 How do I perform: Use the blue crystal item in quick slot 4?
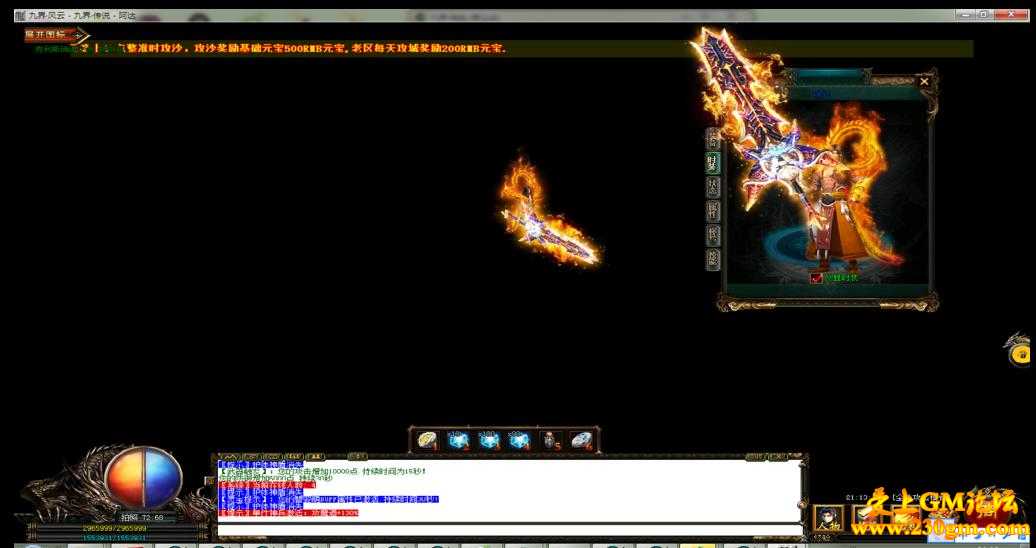tap(520, 440)
